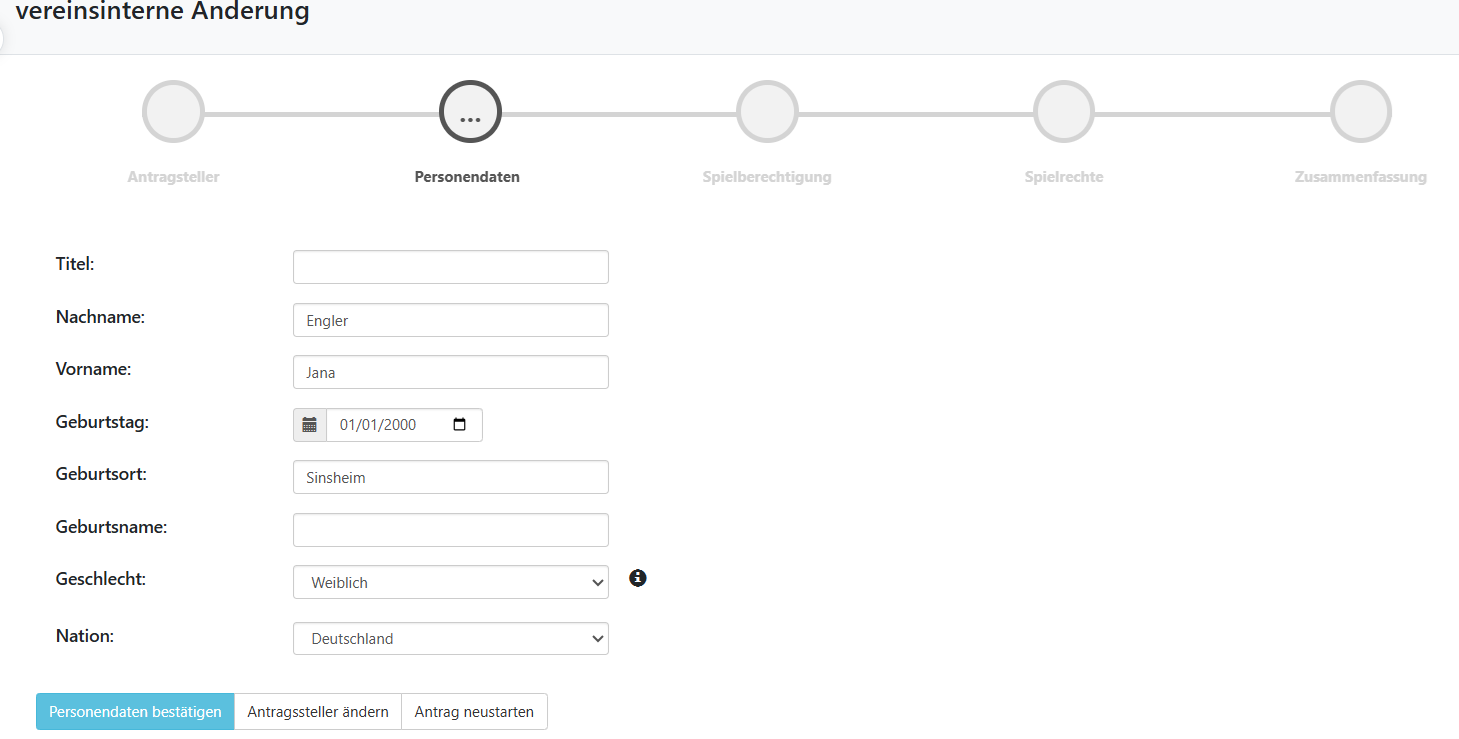Click the Spielberechtigung step circle
1459x739 pixels.
(x=767, y=112)
